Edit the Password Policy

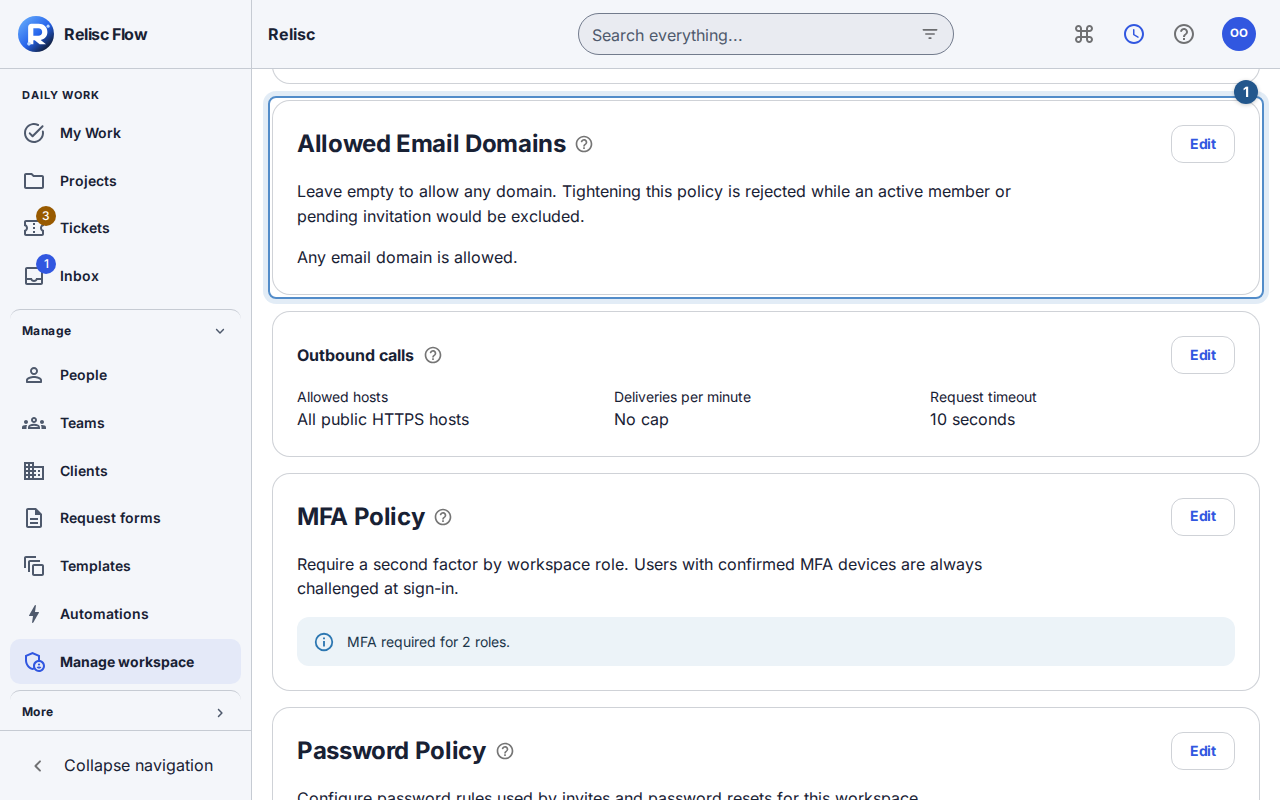click(x=1202, y=751)
